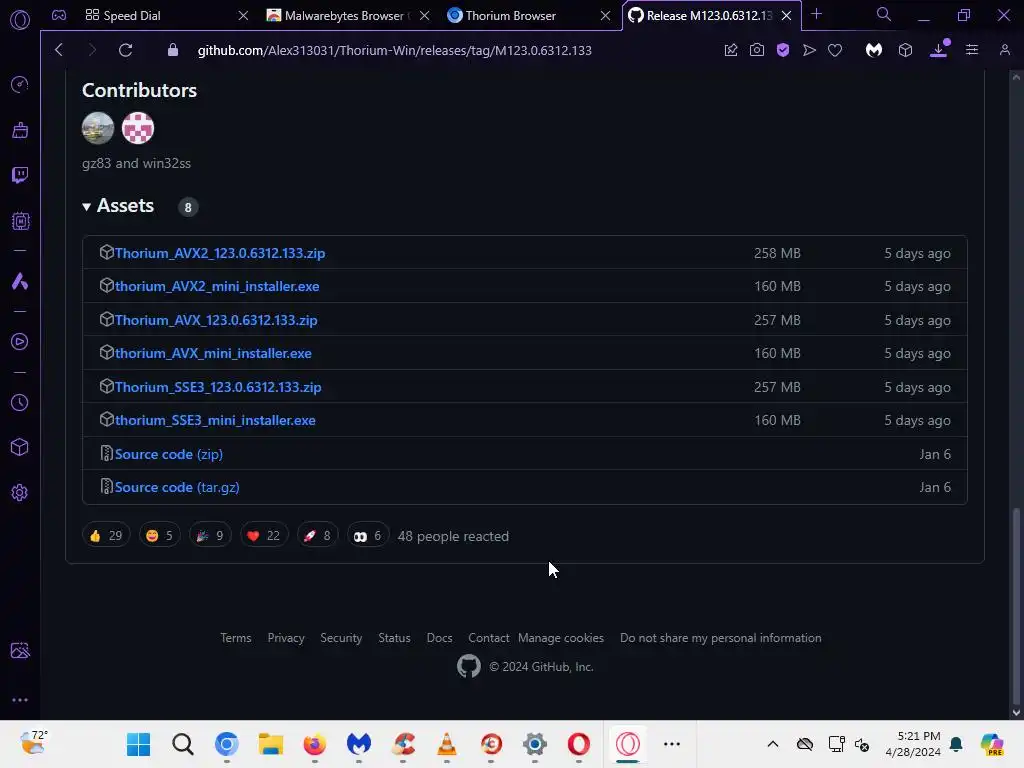Toggle the laugh reaction with 5
The image size is (1024, 768).
(159, 536)
